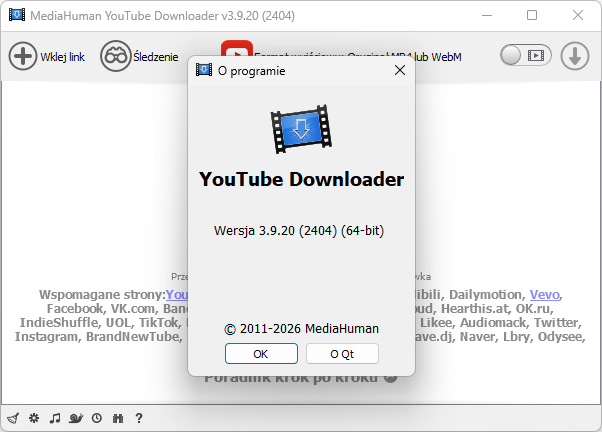This screenshot has width=602, height=432.
Task: Click the BrandNewTube site name
Action: coord(132,337)
